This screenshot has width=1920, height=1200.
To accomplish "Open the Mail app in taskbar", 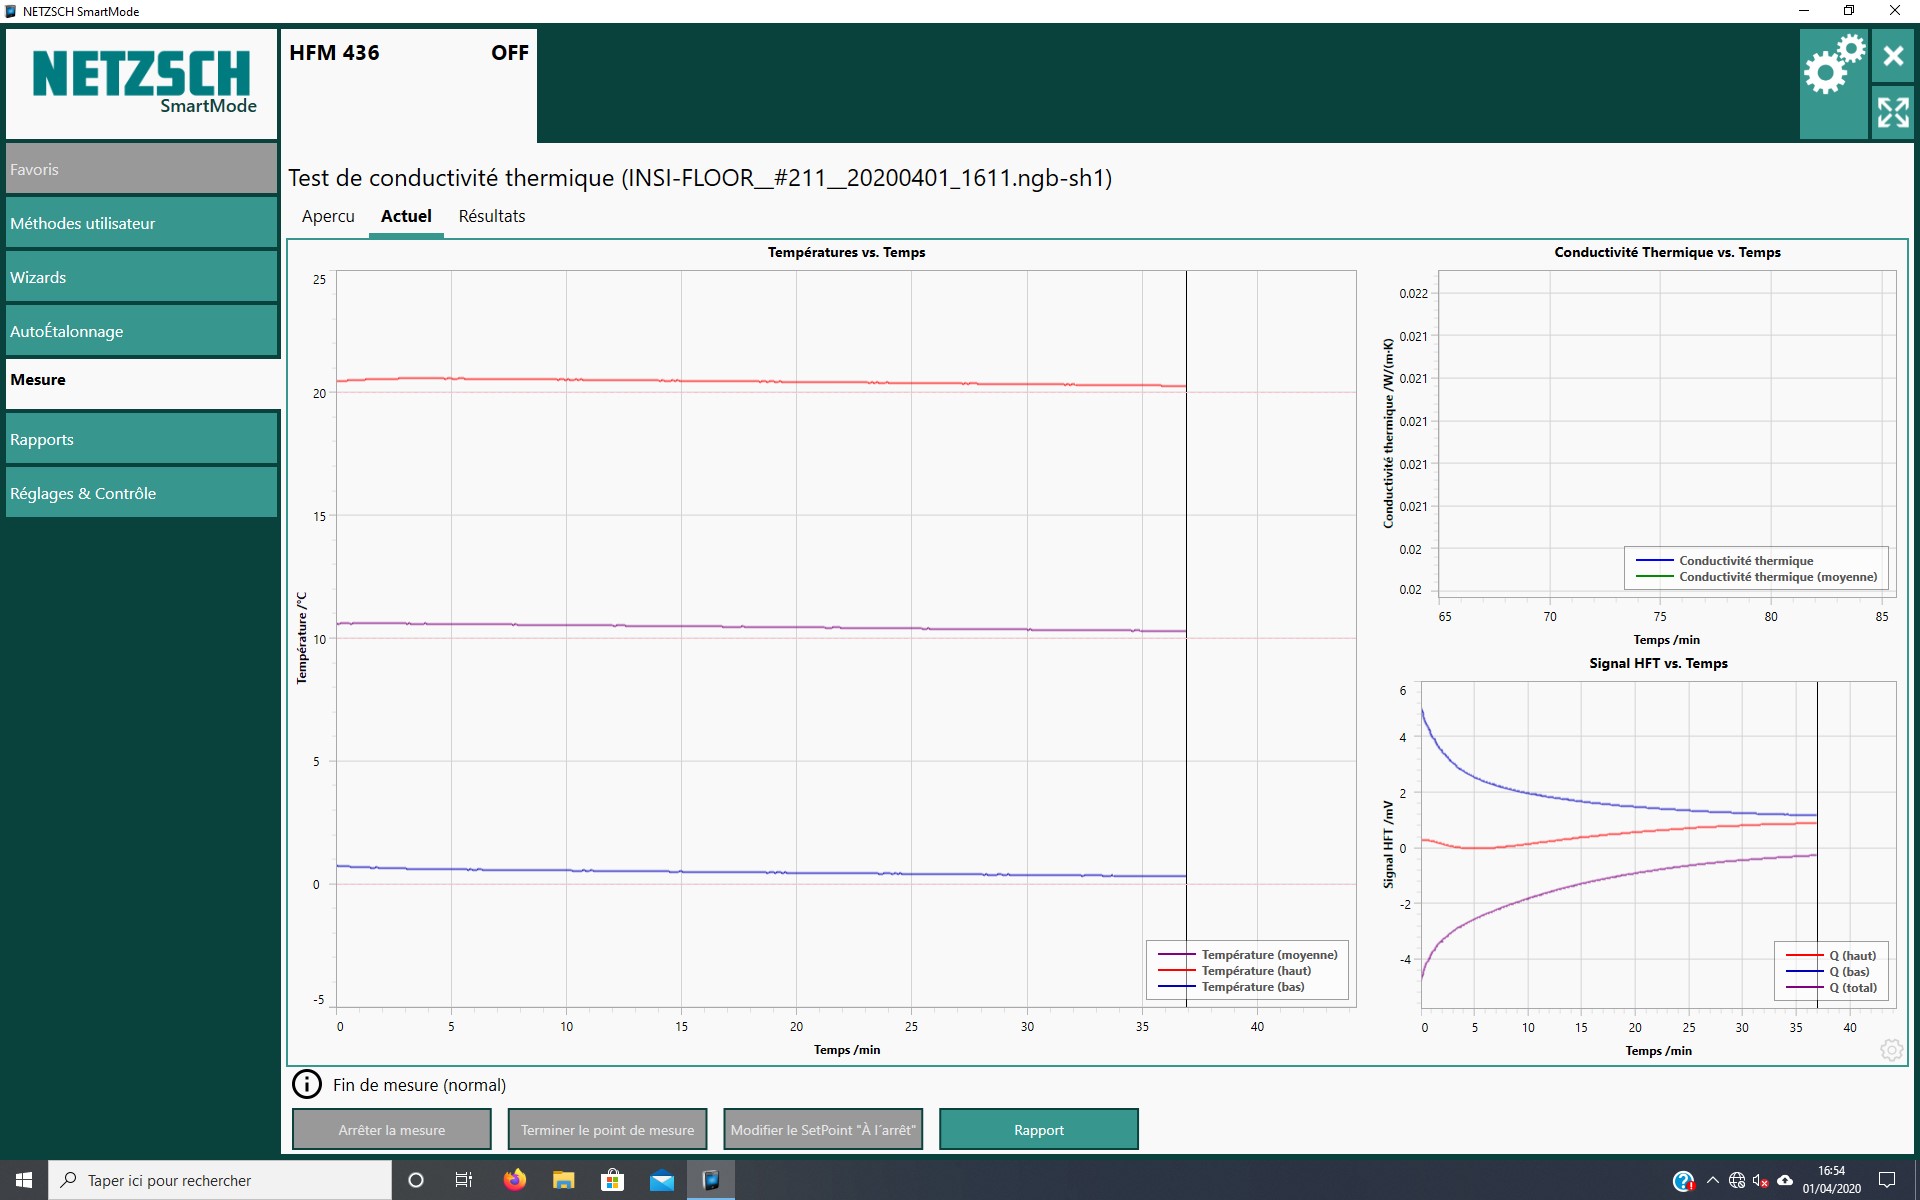I will pyautogui.click(x=661, y=1180).
